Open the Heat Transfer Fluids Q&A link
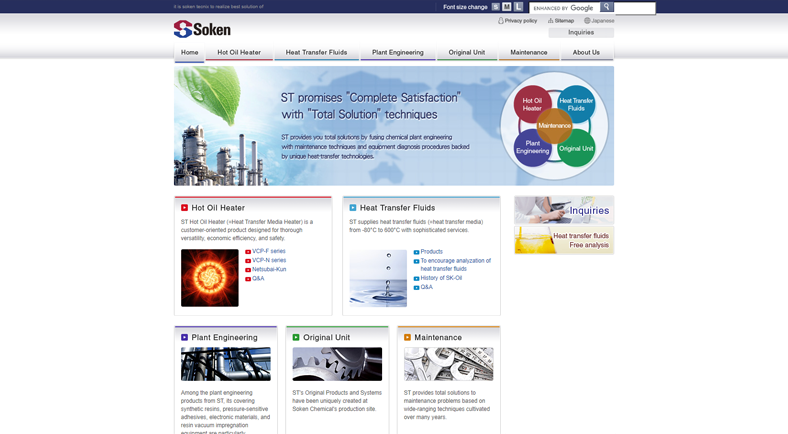Image resolution: width=788 pixels, height=434 pixels. (427, 287)
